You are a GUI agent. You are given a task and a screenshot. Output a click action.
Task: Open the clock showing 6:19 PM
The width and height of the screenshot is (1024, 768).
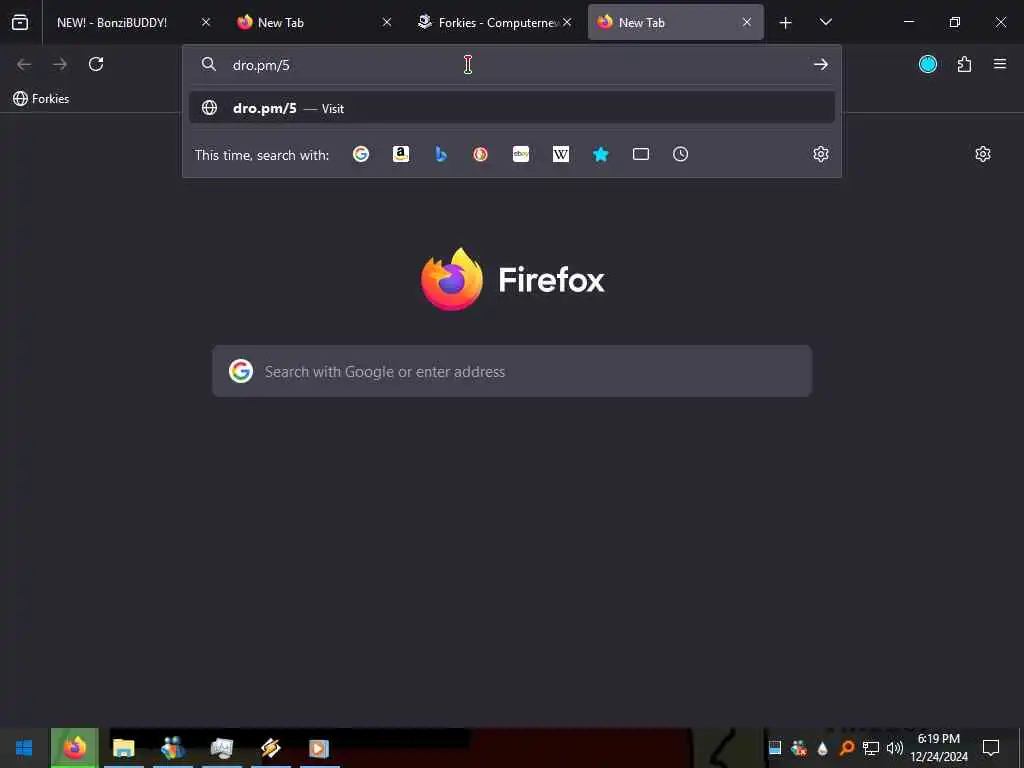tap(939, 748)
